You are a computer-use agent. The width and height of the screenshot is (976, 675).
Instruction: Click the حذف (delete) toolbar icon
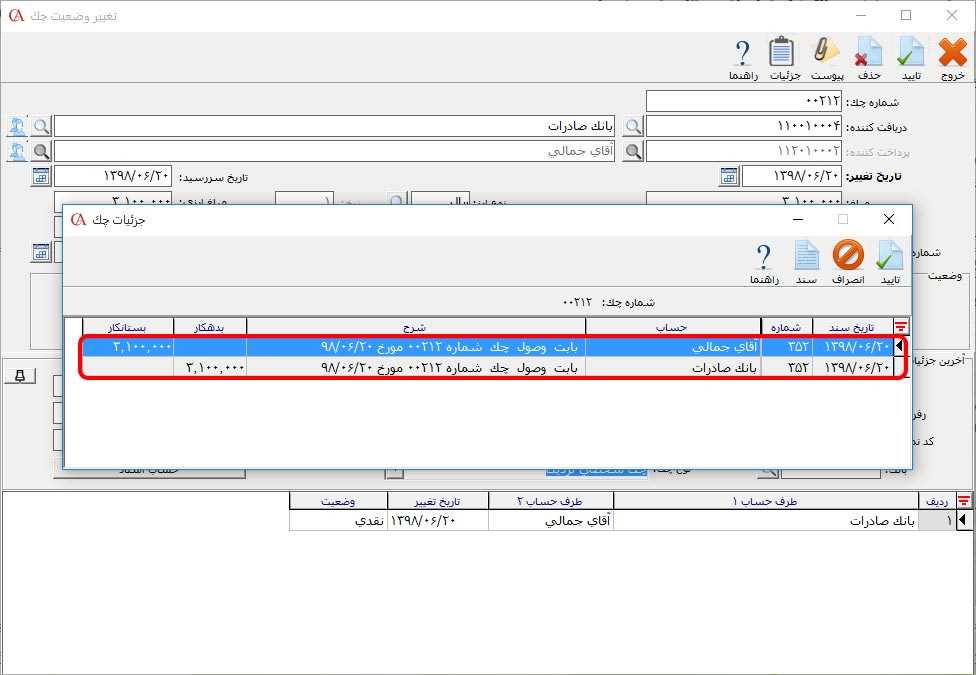tap(869, 58)
